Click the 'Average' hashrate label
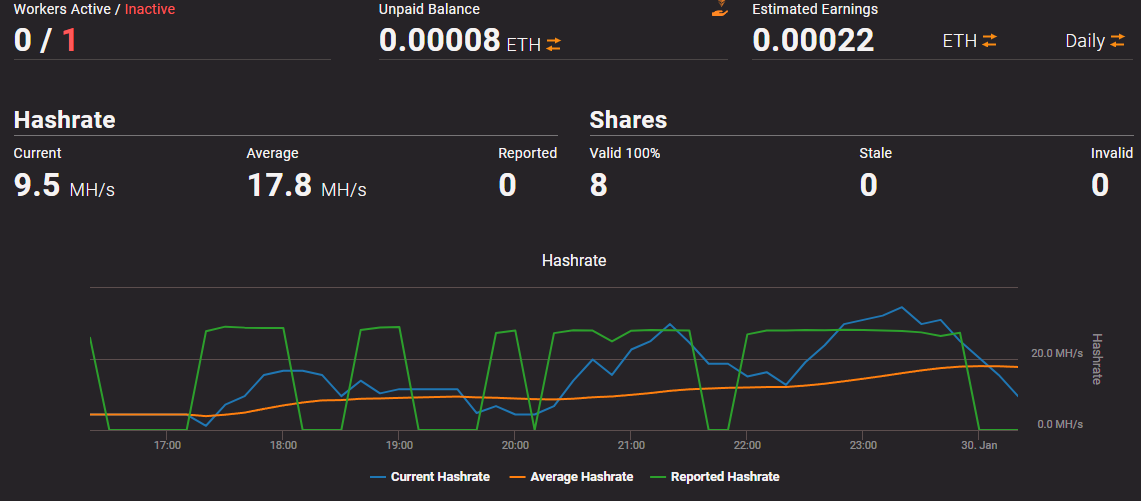This screenshot has height=501, width=1141. (x=273, y=153)
